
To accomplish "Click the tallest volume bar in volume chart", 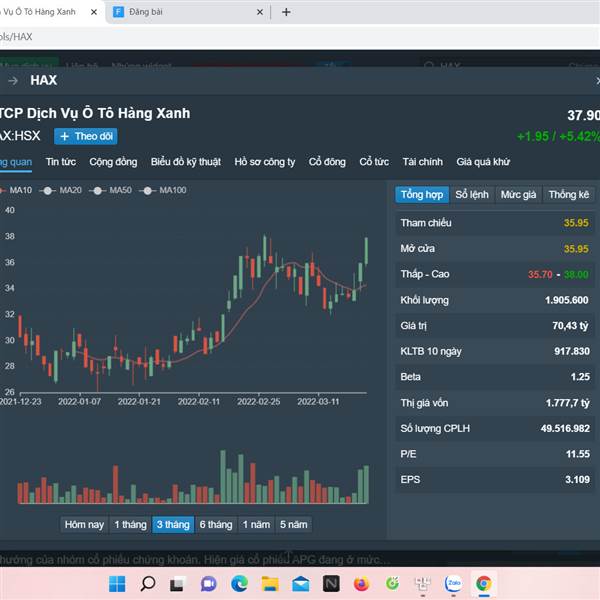I will (x=223, y=476).
